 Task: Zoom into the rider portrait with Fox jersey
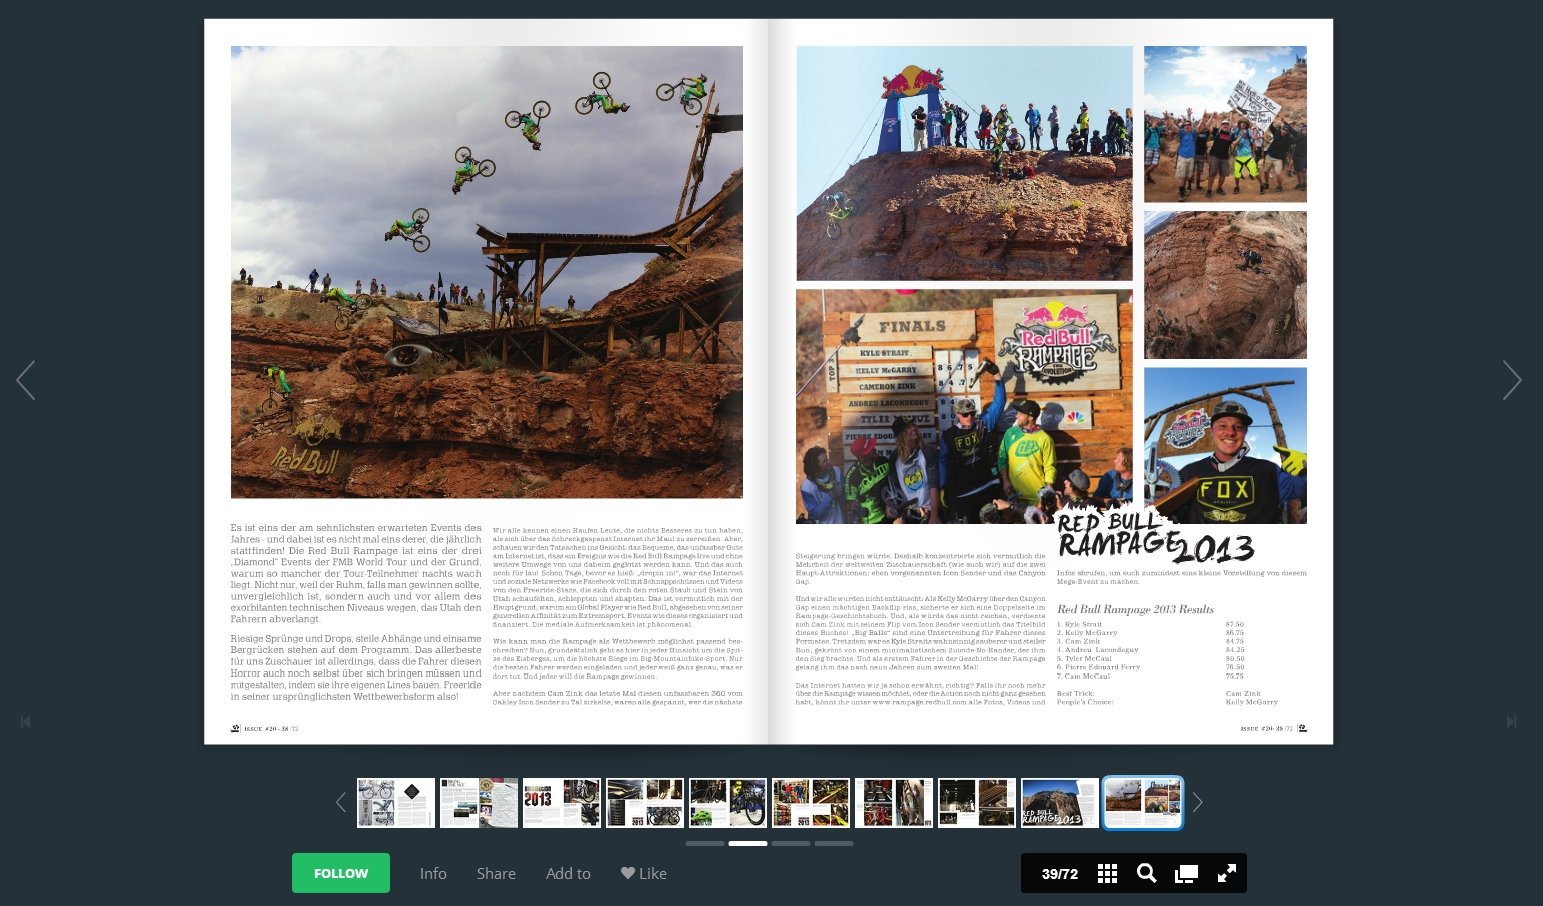tap(1225, 446)
